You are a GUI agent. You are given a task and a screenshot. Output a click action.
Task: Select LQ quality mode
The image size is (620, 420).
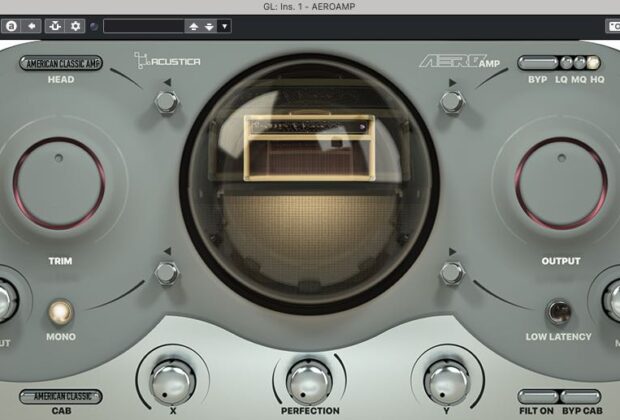click(x=566, y=62)
